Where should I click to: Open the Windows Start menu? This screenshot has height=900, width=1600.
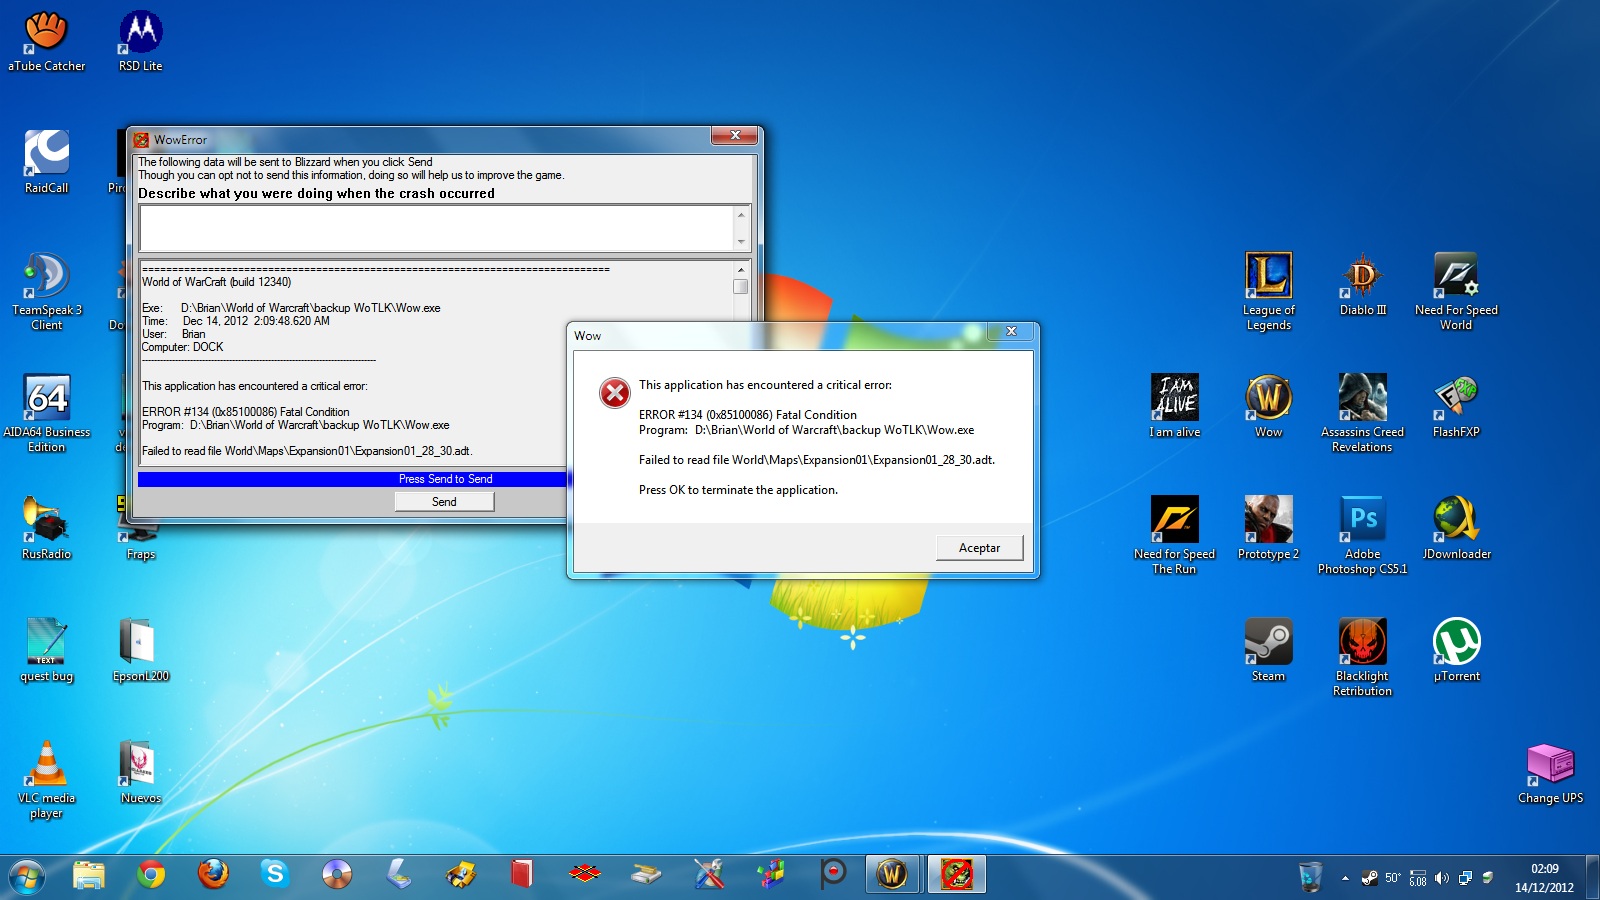tap(27, 876)
